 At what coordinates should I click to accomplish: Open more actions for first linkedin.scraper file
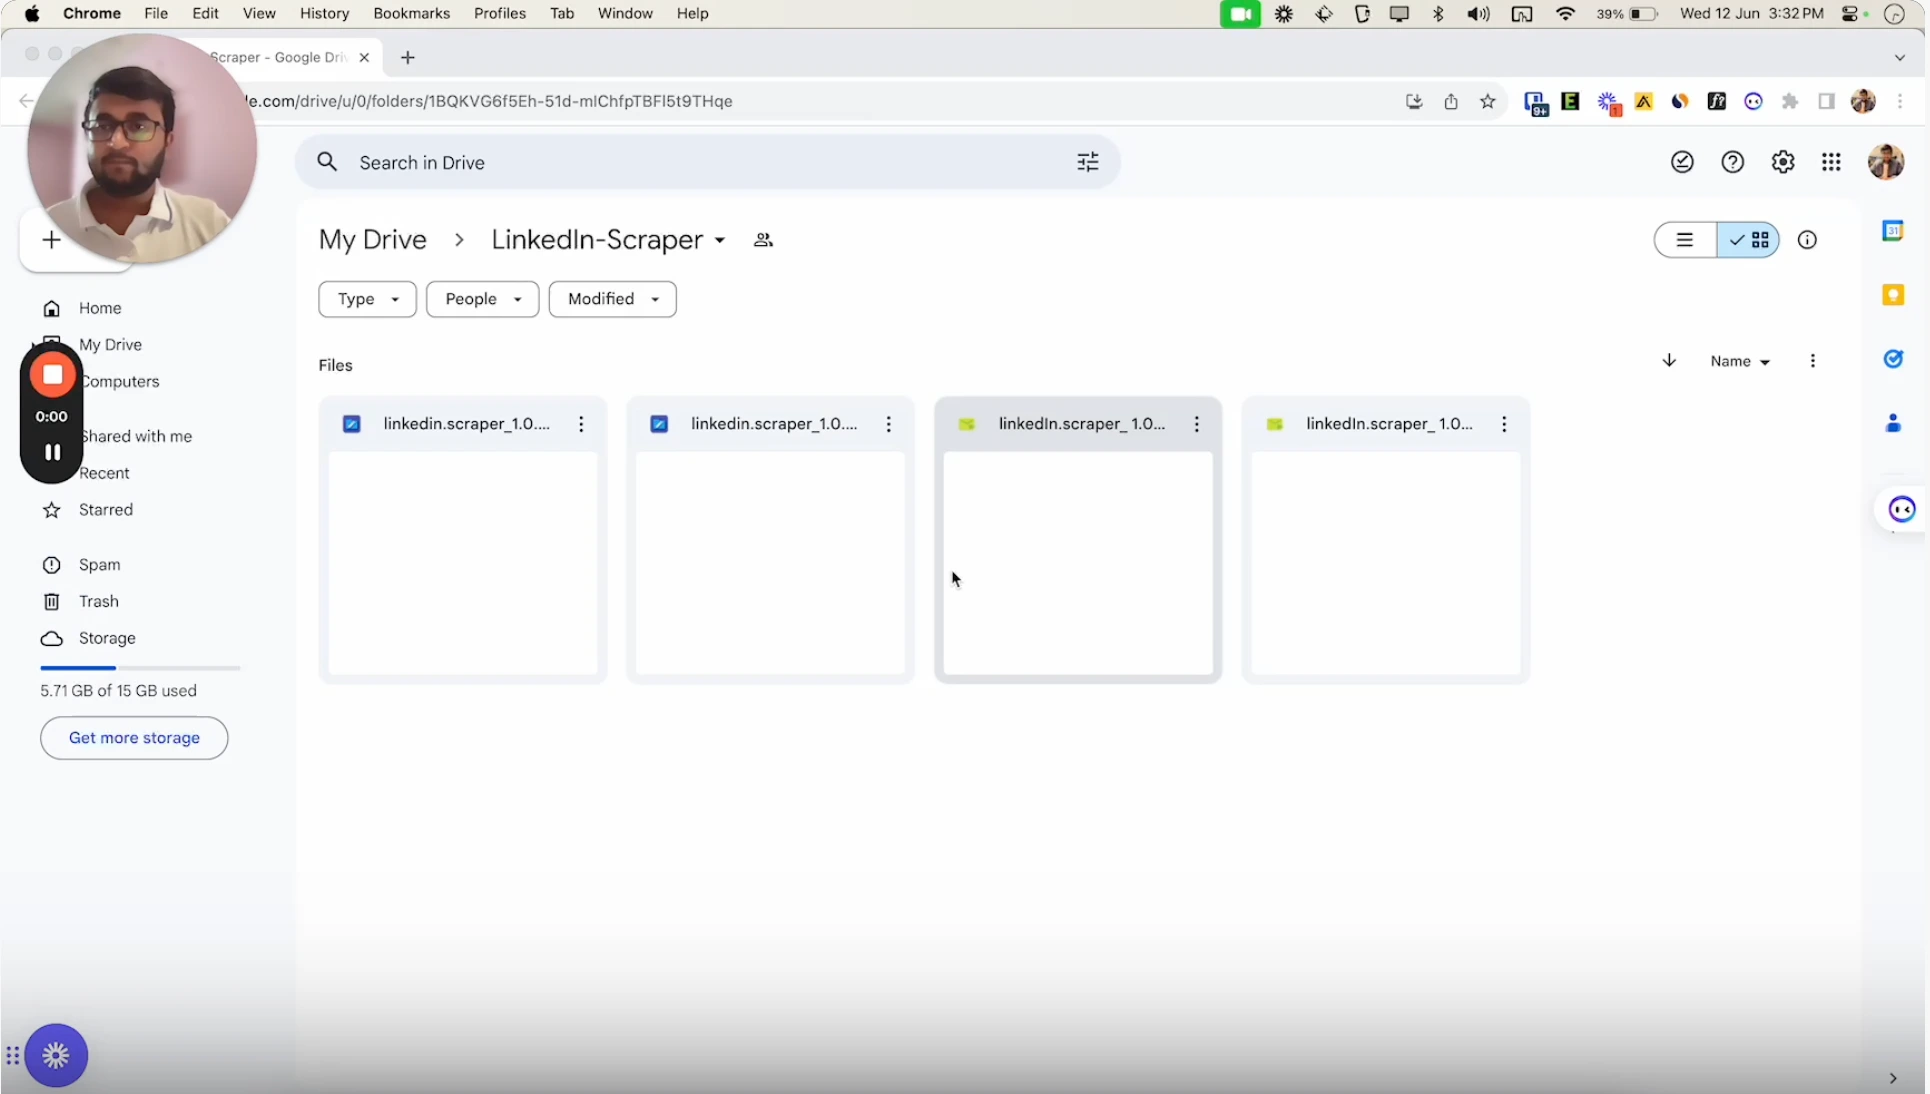point(581,424)
